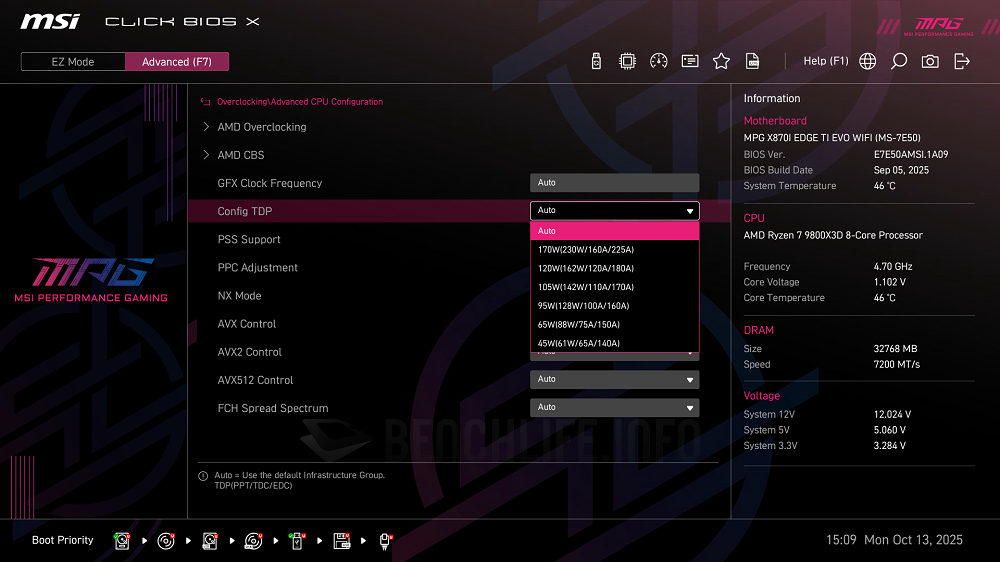Image resolution: width=1000 pixels, height=562 pixels.
Task: Click the GFX Clock Frequency field
Action: coord(614,183)
